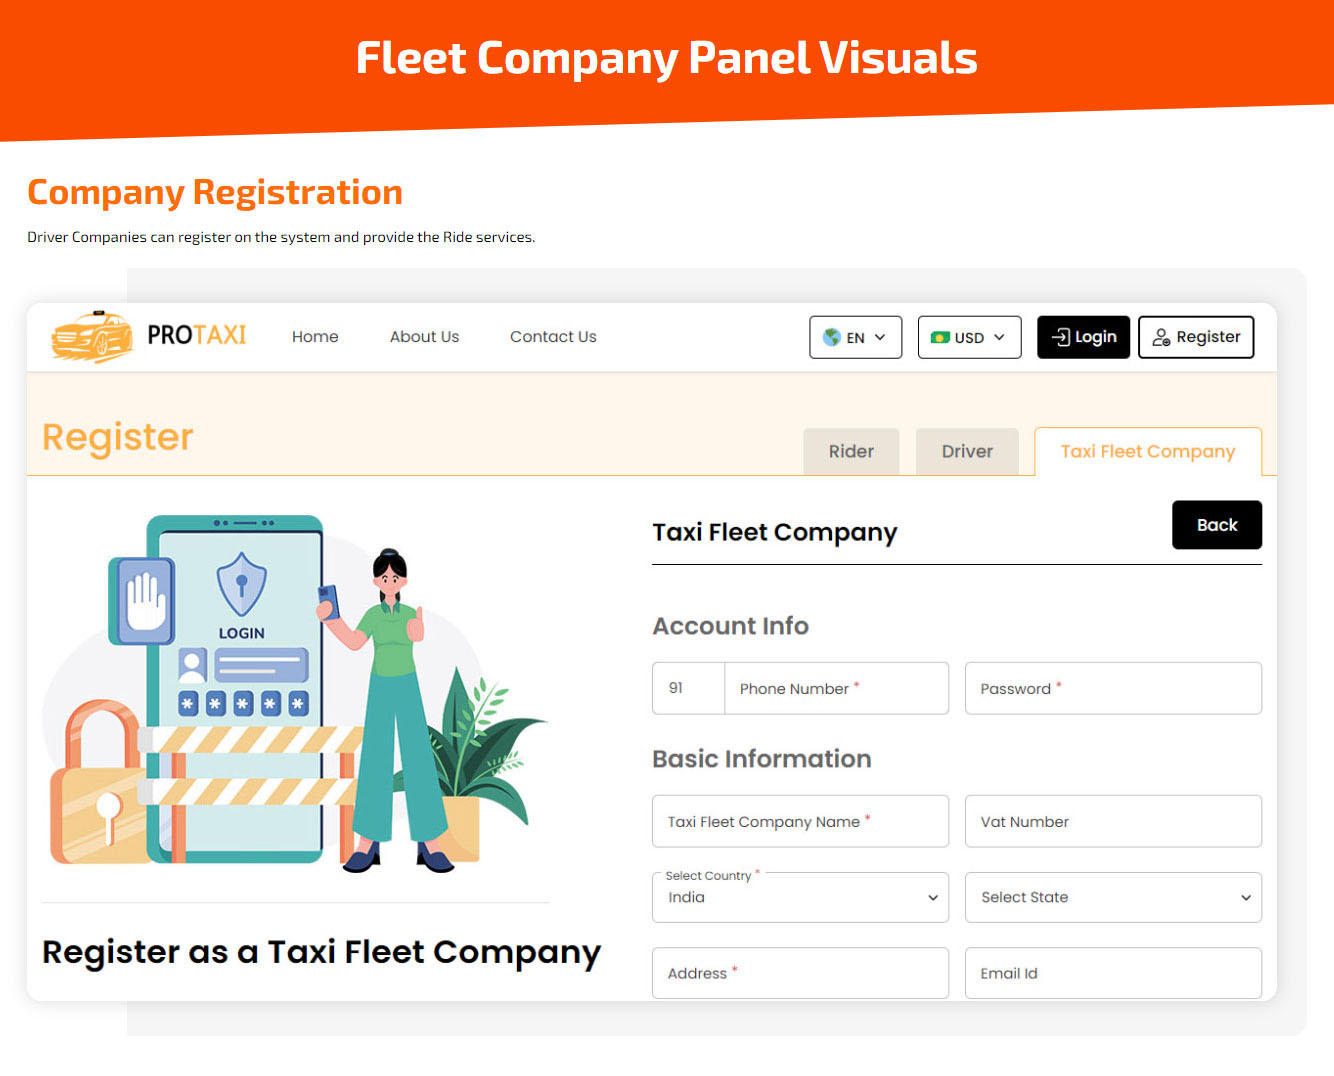
Task: Select the Taxi Fleet Company tab
Action: 1147,451
